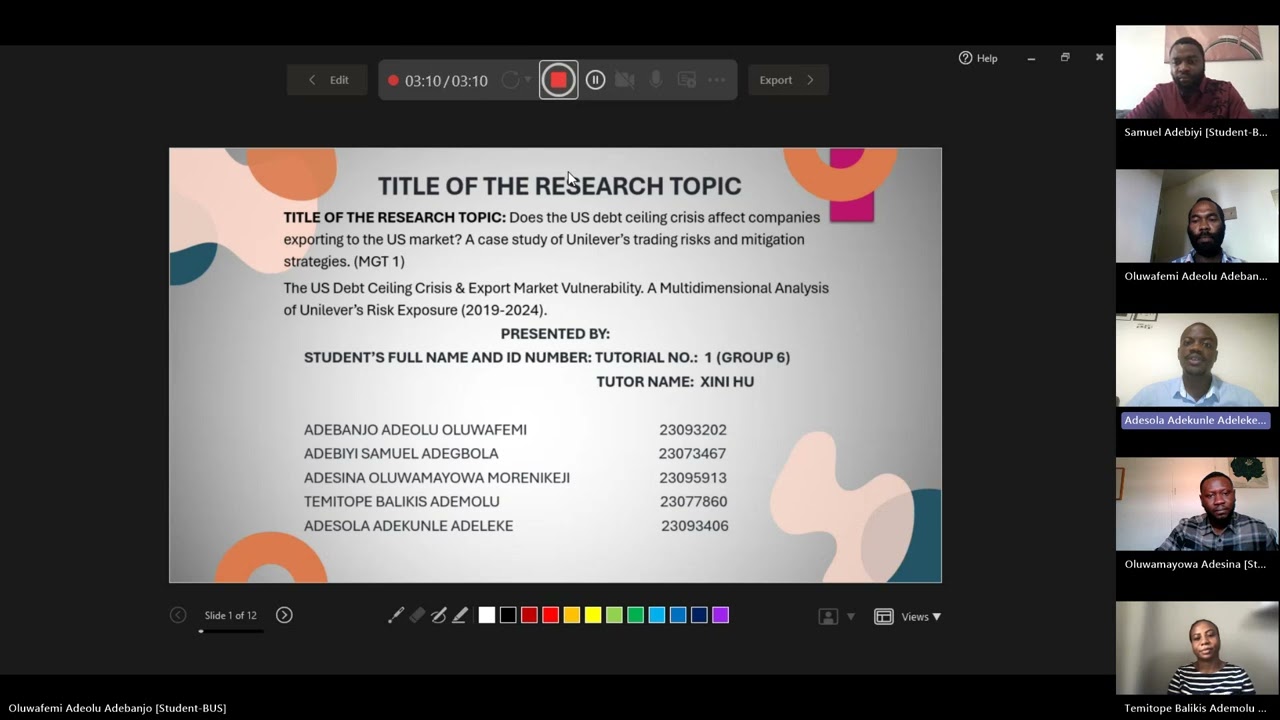Viewport: 1280px width, 720px height.
Task: Click the Slide 1 of 12 label
Action: coord(231,615)
